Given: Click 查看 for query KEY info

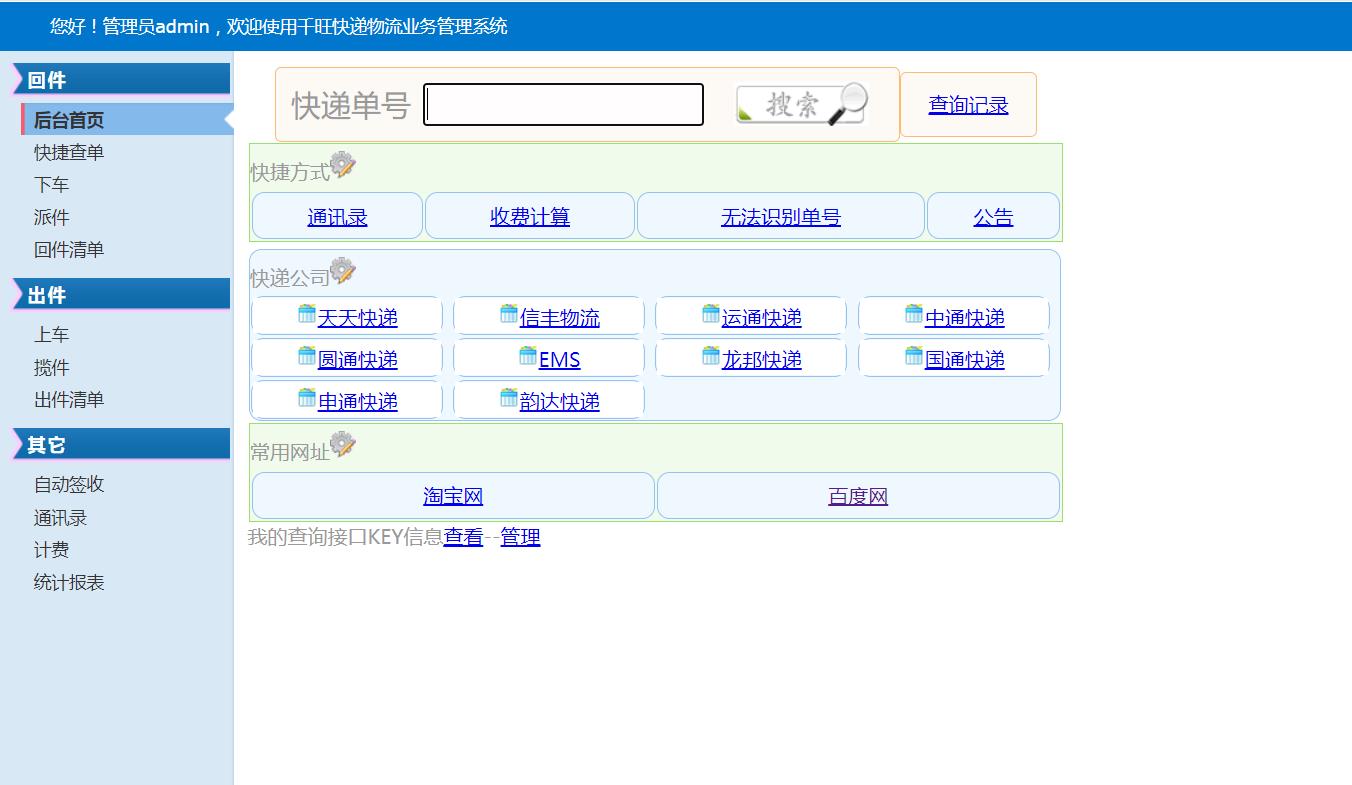Looking at the screenshot, I should coord(463,537).
